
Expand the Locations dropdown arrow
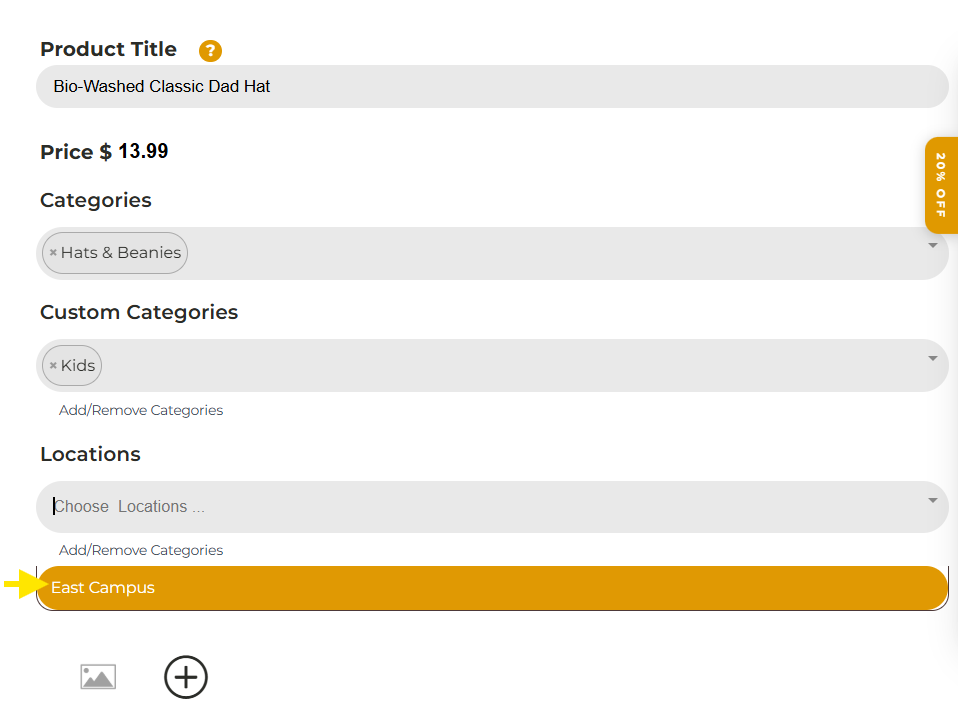[932, 500]
